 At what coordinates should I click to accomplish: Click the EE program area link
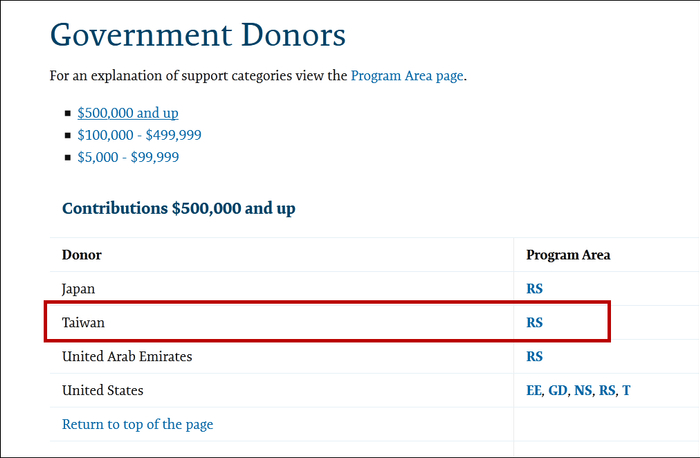tap(533, 391)
